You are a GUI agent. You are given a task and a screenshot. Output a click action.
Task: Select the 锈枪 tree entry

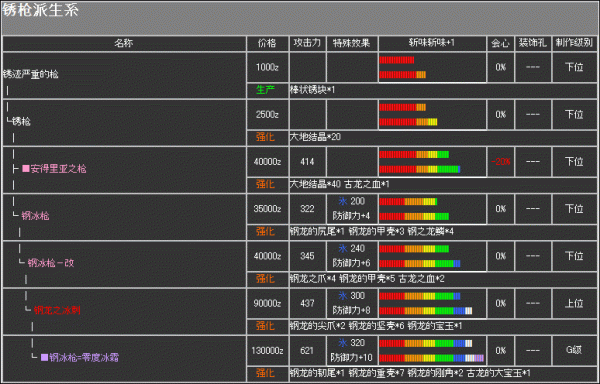(21, 121)
